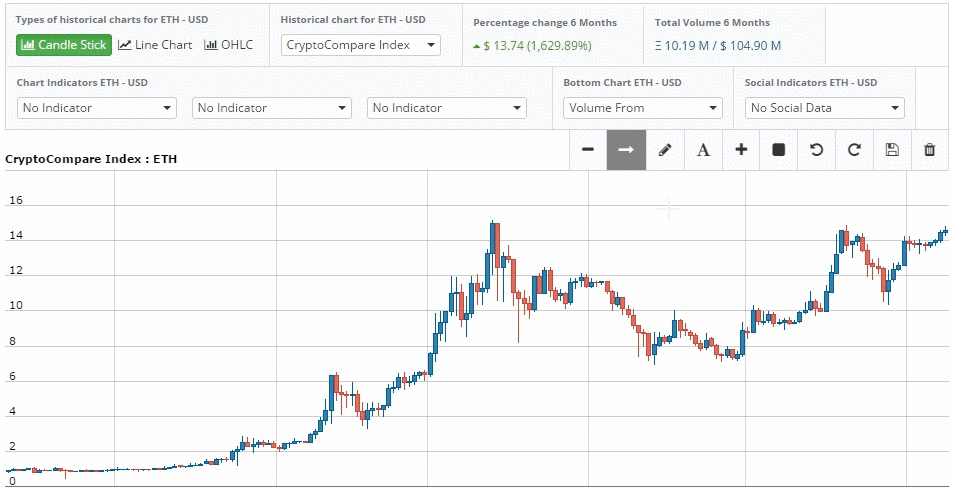
Task: Open the middle chart indicator dropdown
Action: click(x=272, y=108)
